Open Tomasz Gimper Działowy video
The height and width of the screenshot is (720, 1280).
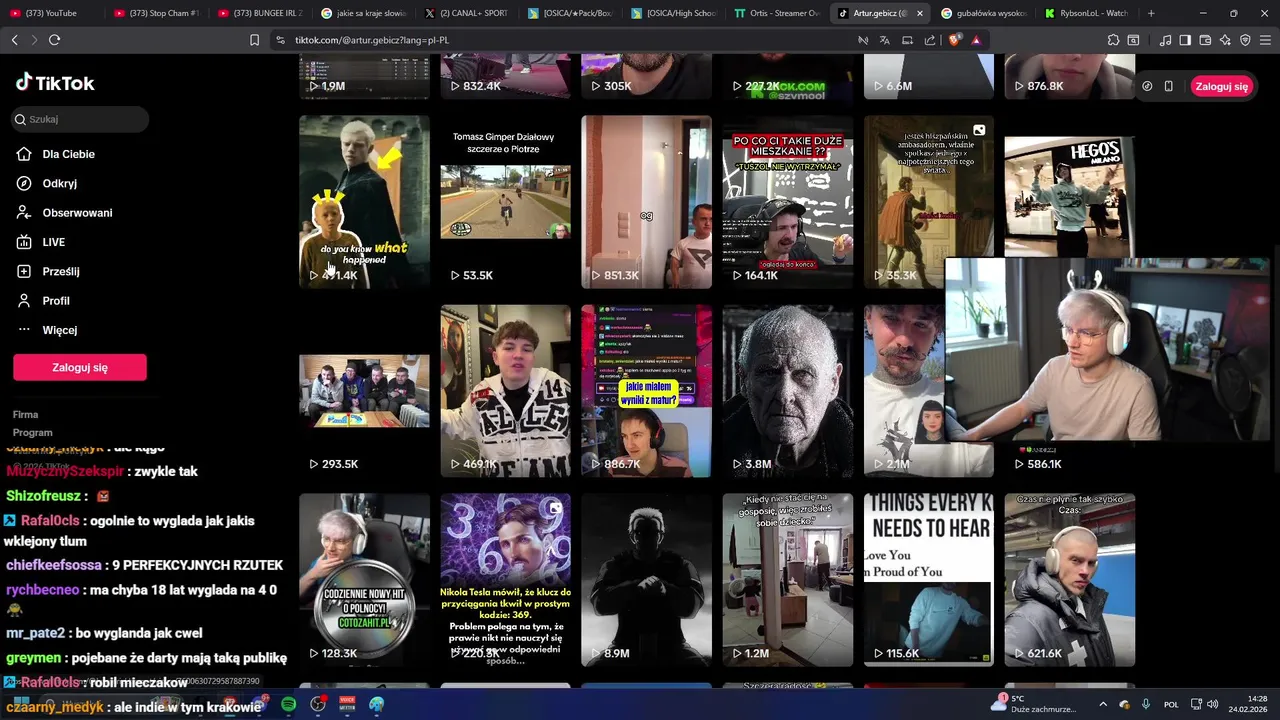click(x=505, y=202)
